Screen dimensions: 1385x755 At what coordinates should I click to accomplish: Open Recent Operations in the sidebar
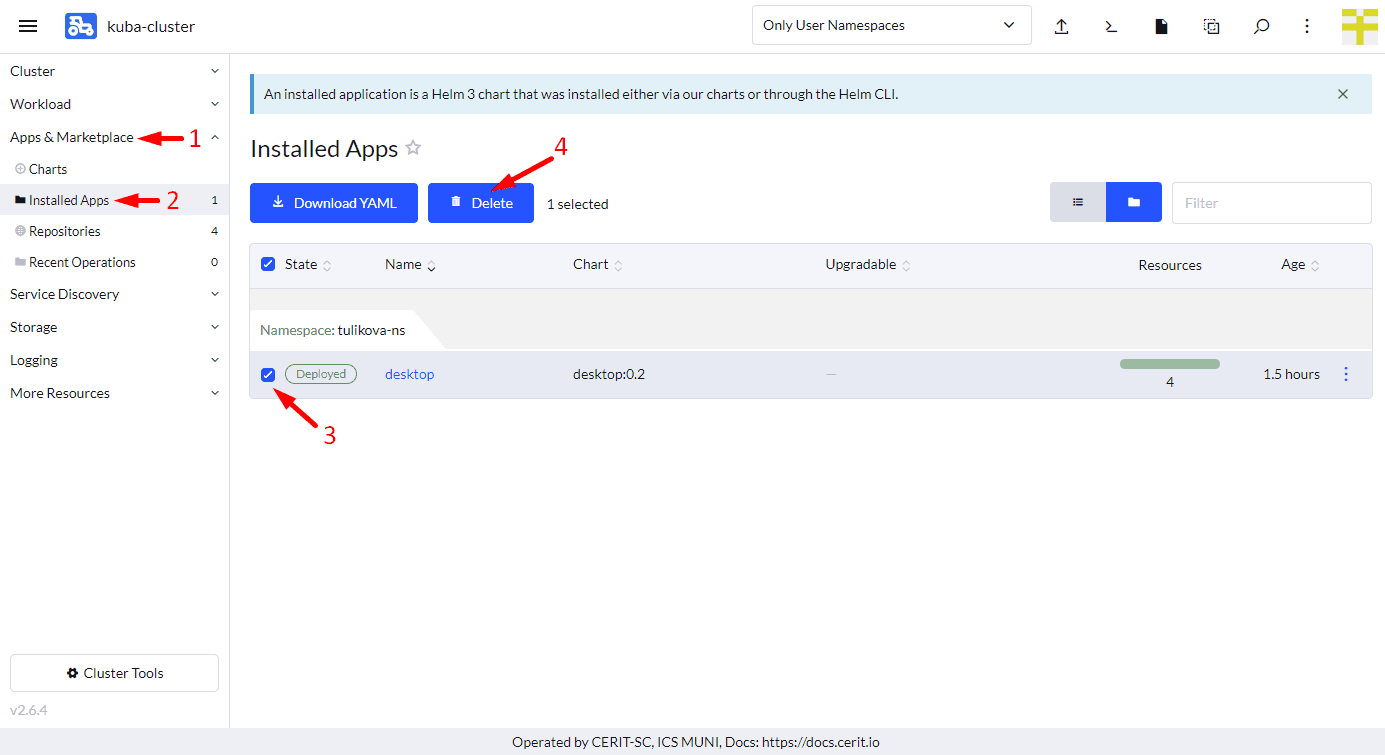(82, 262)
